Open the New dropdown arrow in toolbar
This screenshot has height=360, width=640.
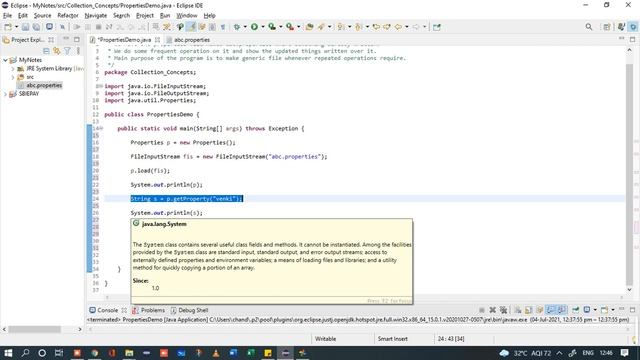pyautogui.click(x=17, y=27)
